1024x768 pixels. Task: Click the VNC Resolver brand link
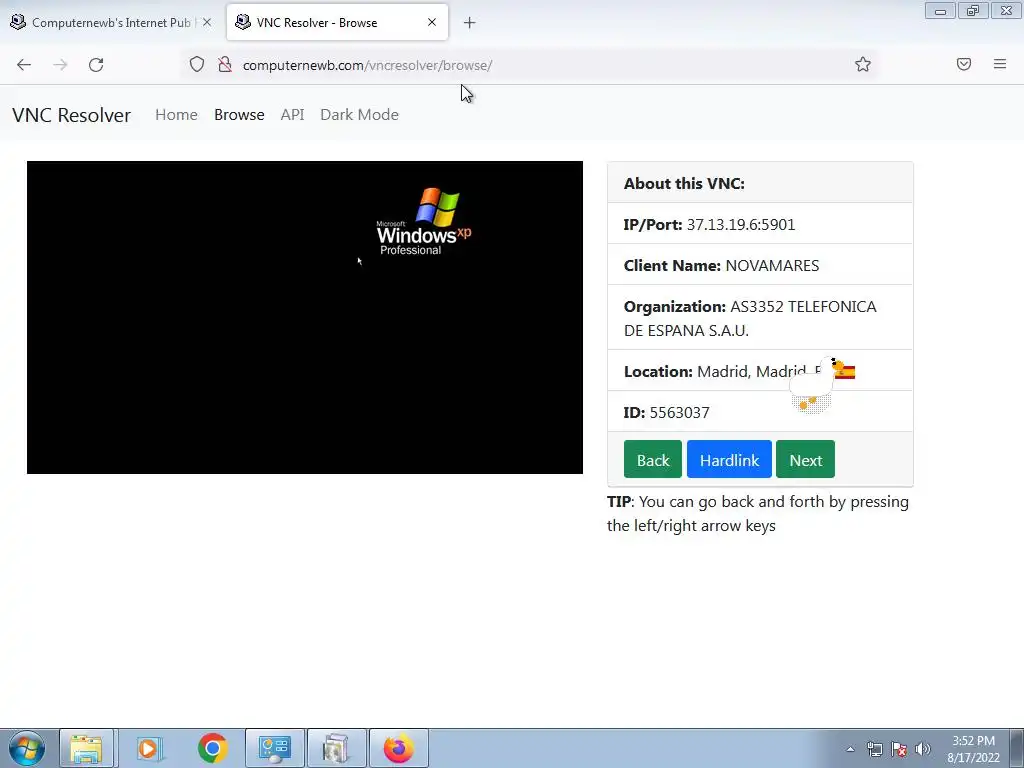pos(71,115)
